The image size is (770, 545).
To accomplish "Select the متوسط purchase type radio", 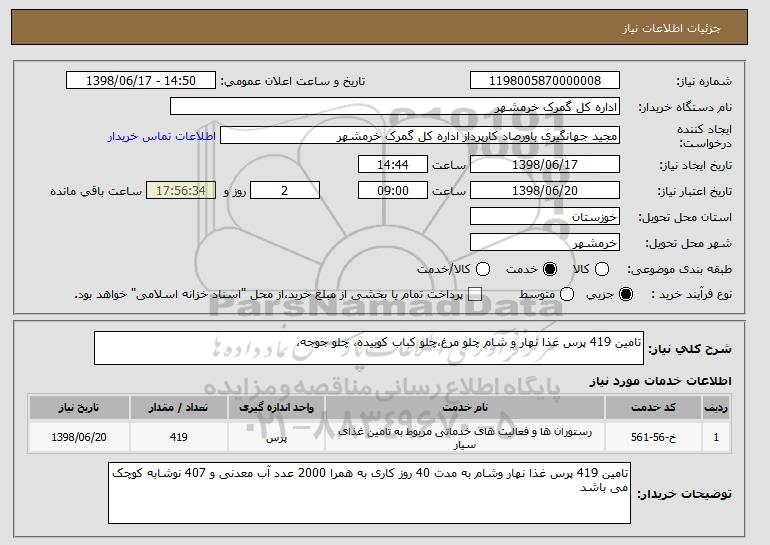I will (x=567, y=294).
